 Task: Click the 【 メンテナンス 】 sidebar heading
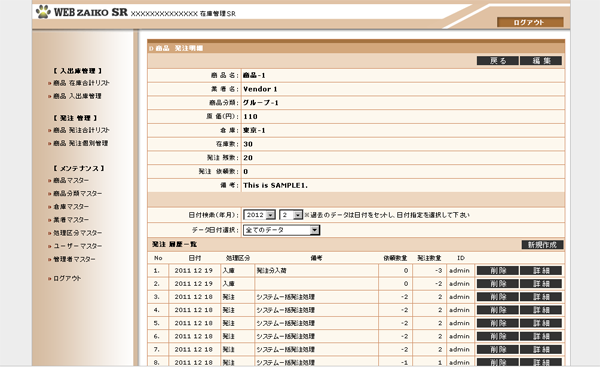point(78,168)
